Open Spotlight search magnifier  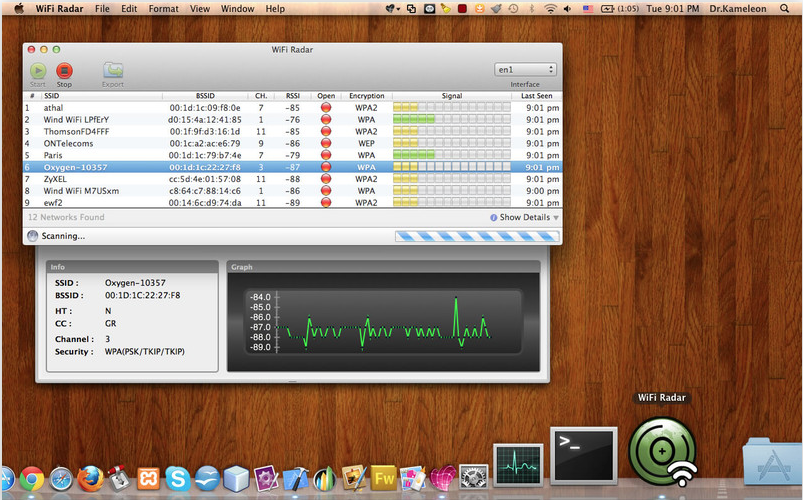coord(784,8)
